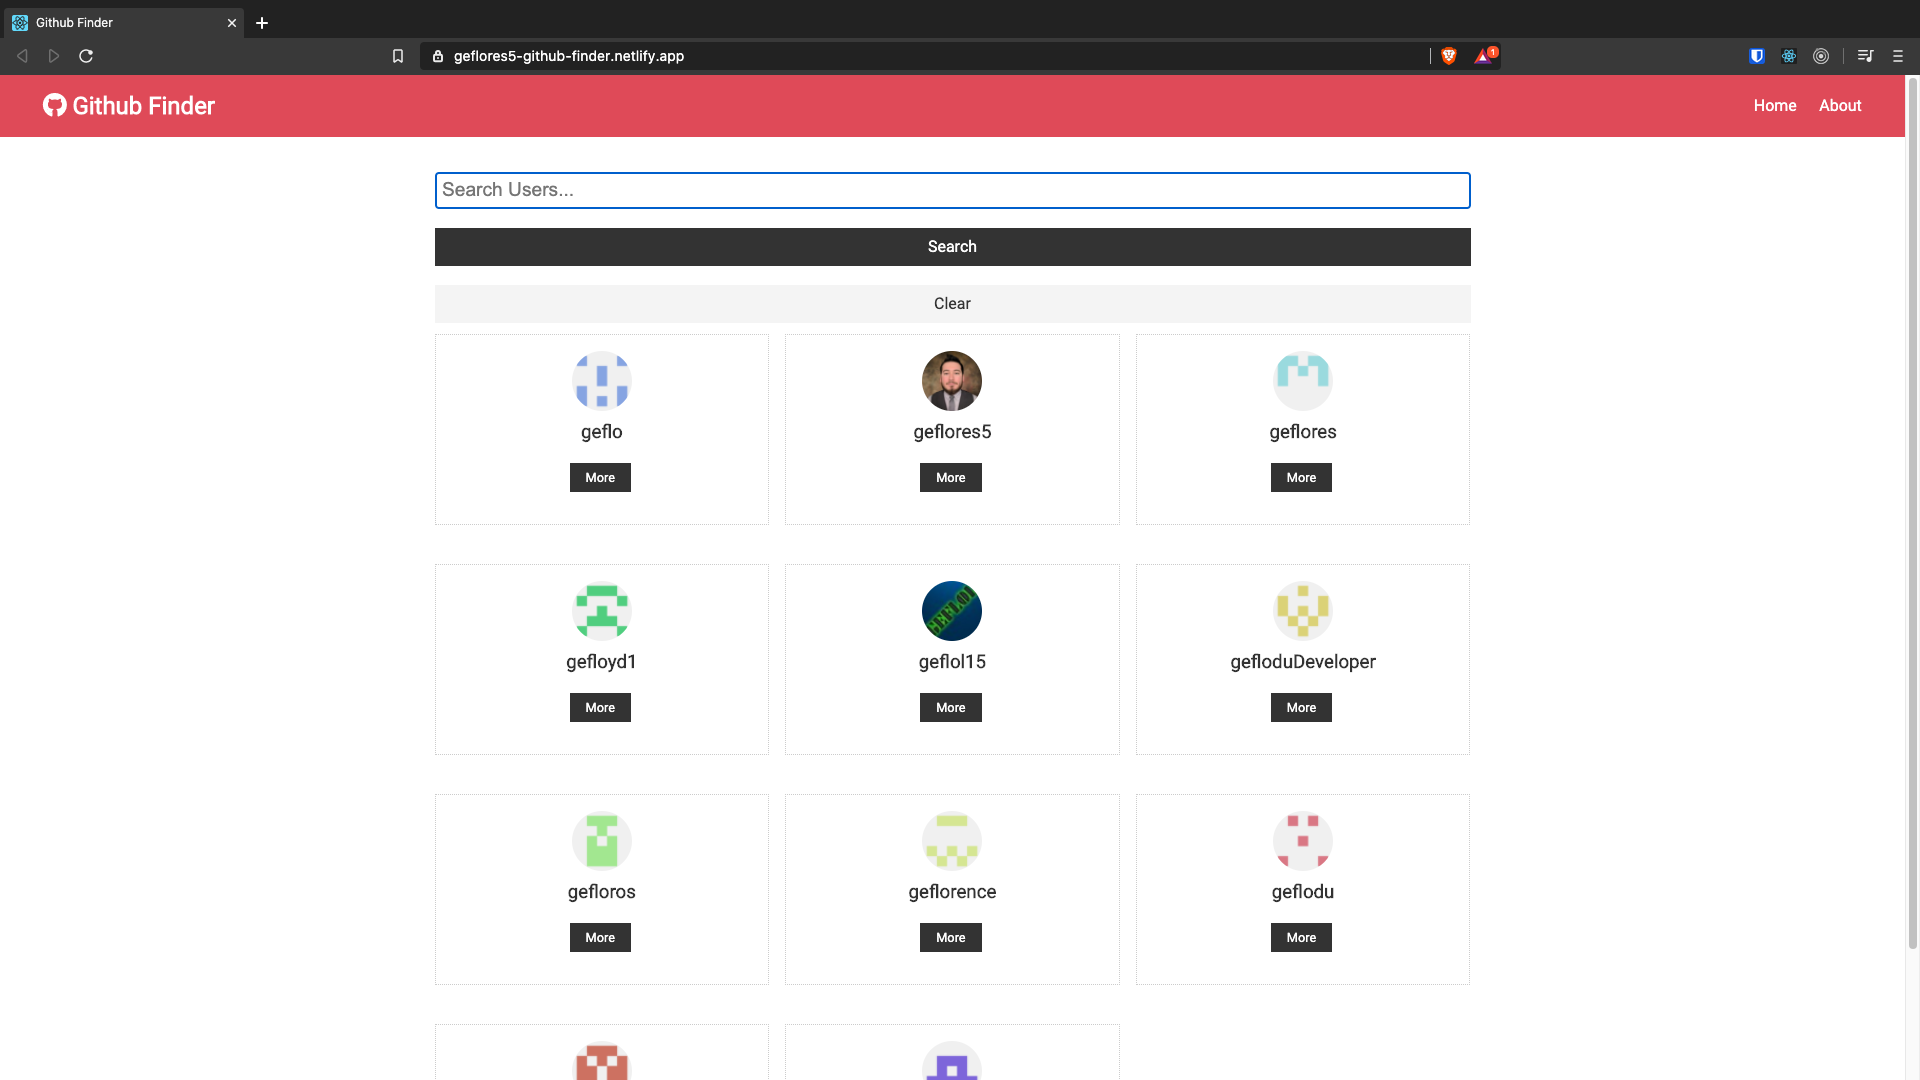Click the address bar URL

pos(569,56)
